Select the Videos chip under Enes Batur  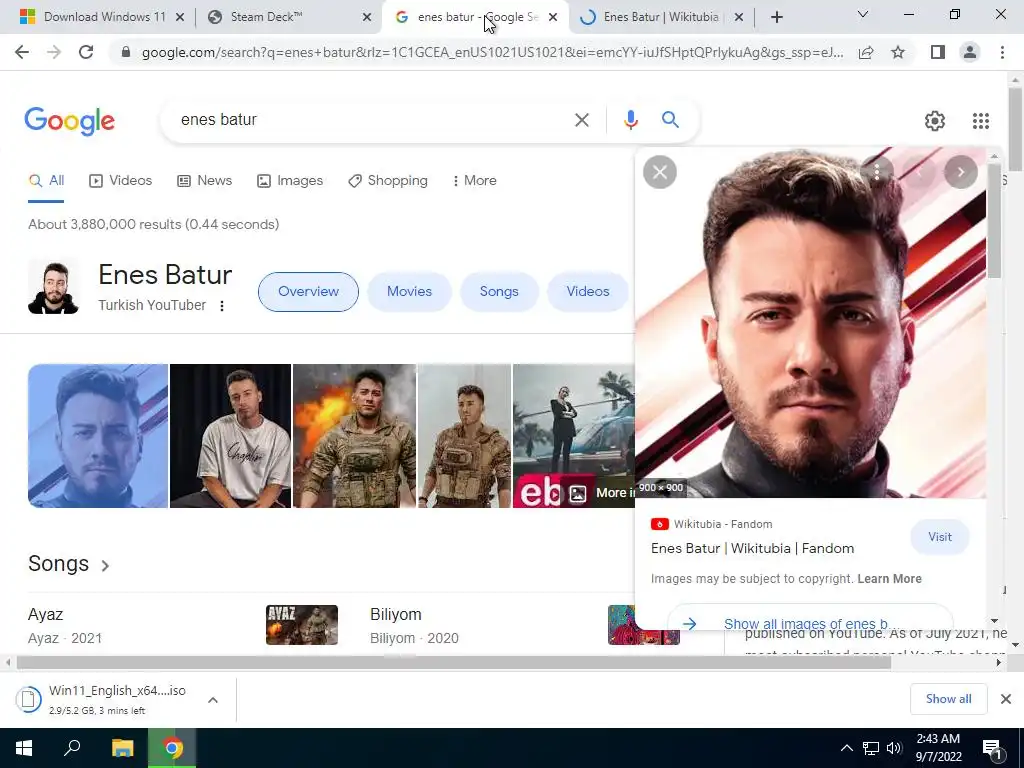click(588, 292)
